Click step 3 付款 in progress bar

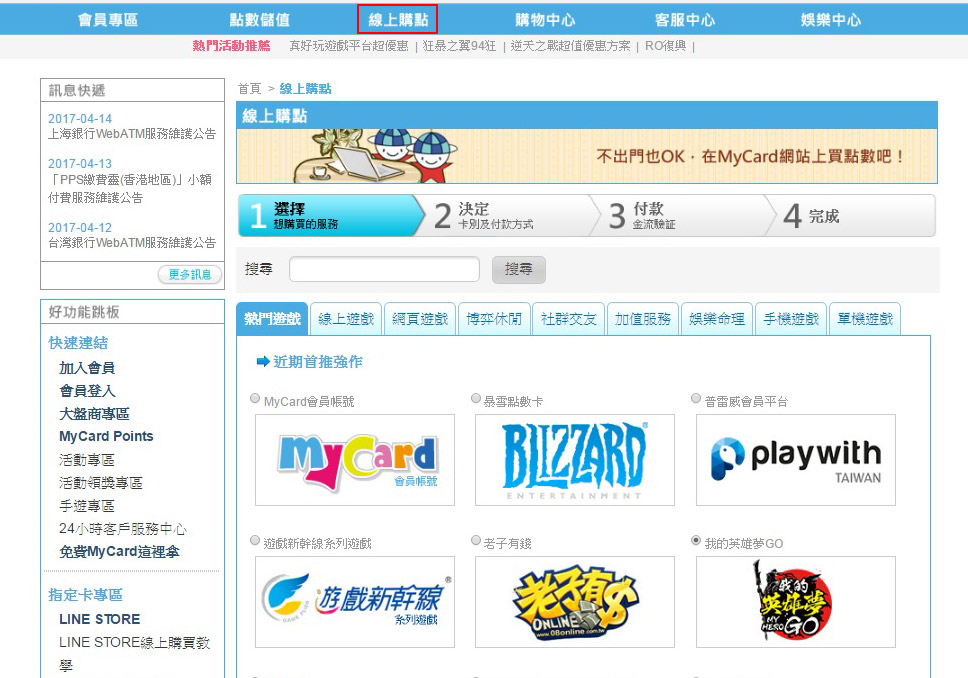[x=682, y=216]
